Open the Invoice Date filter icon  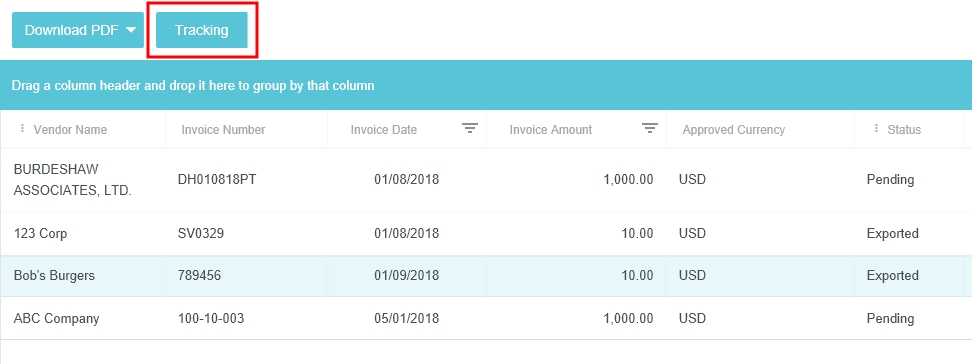coord(470,128)
